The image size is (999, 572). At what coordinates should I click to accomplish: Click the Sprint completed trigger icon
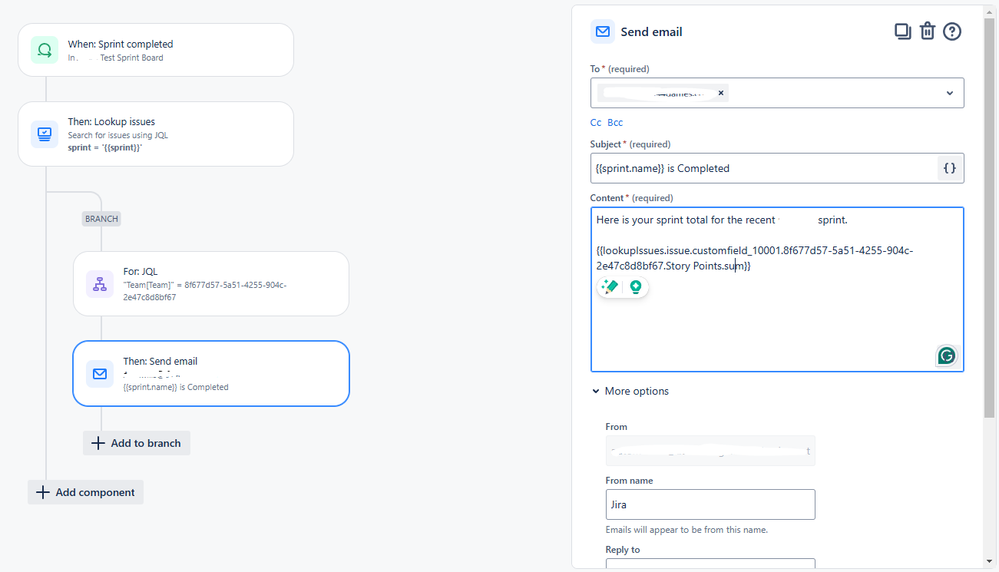45,50
